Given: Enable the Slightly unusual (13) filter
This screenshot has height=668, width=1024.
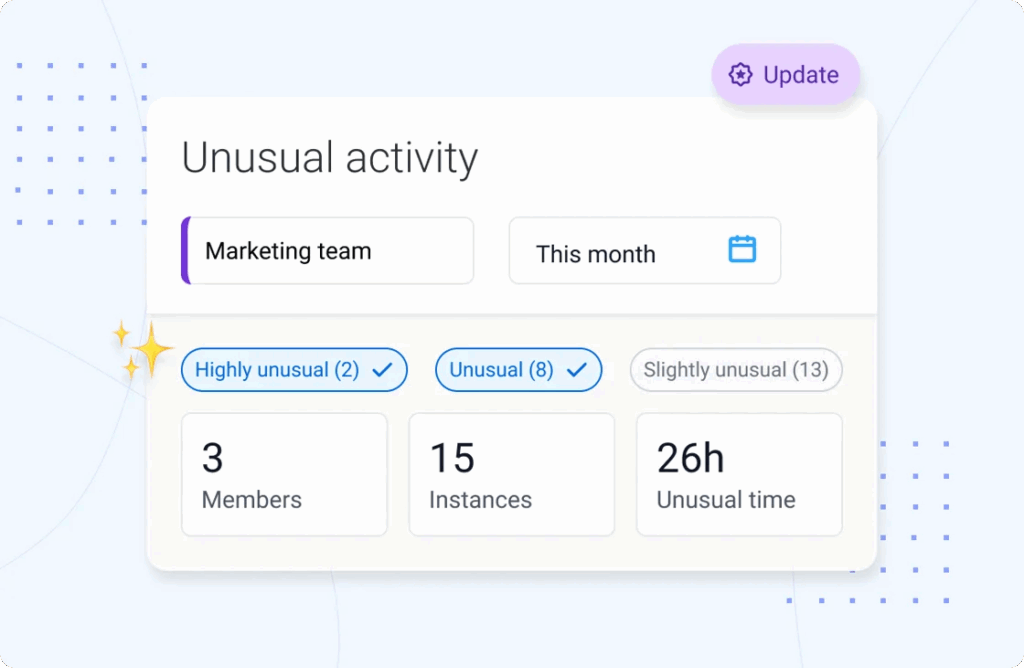Looking at the screenshot, I should [x=736, y=370].
